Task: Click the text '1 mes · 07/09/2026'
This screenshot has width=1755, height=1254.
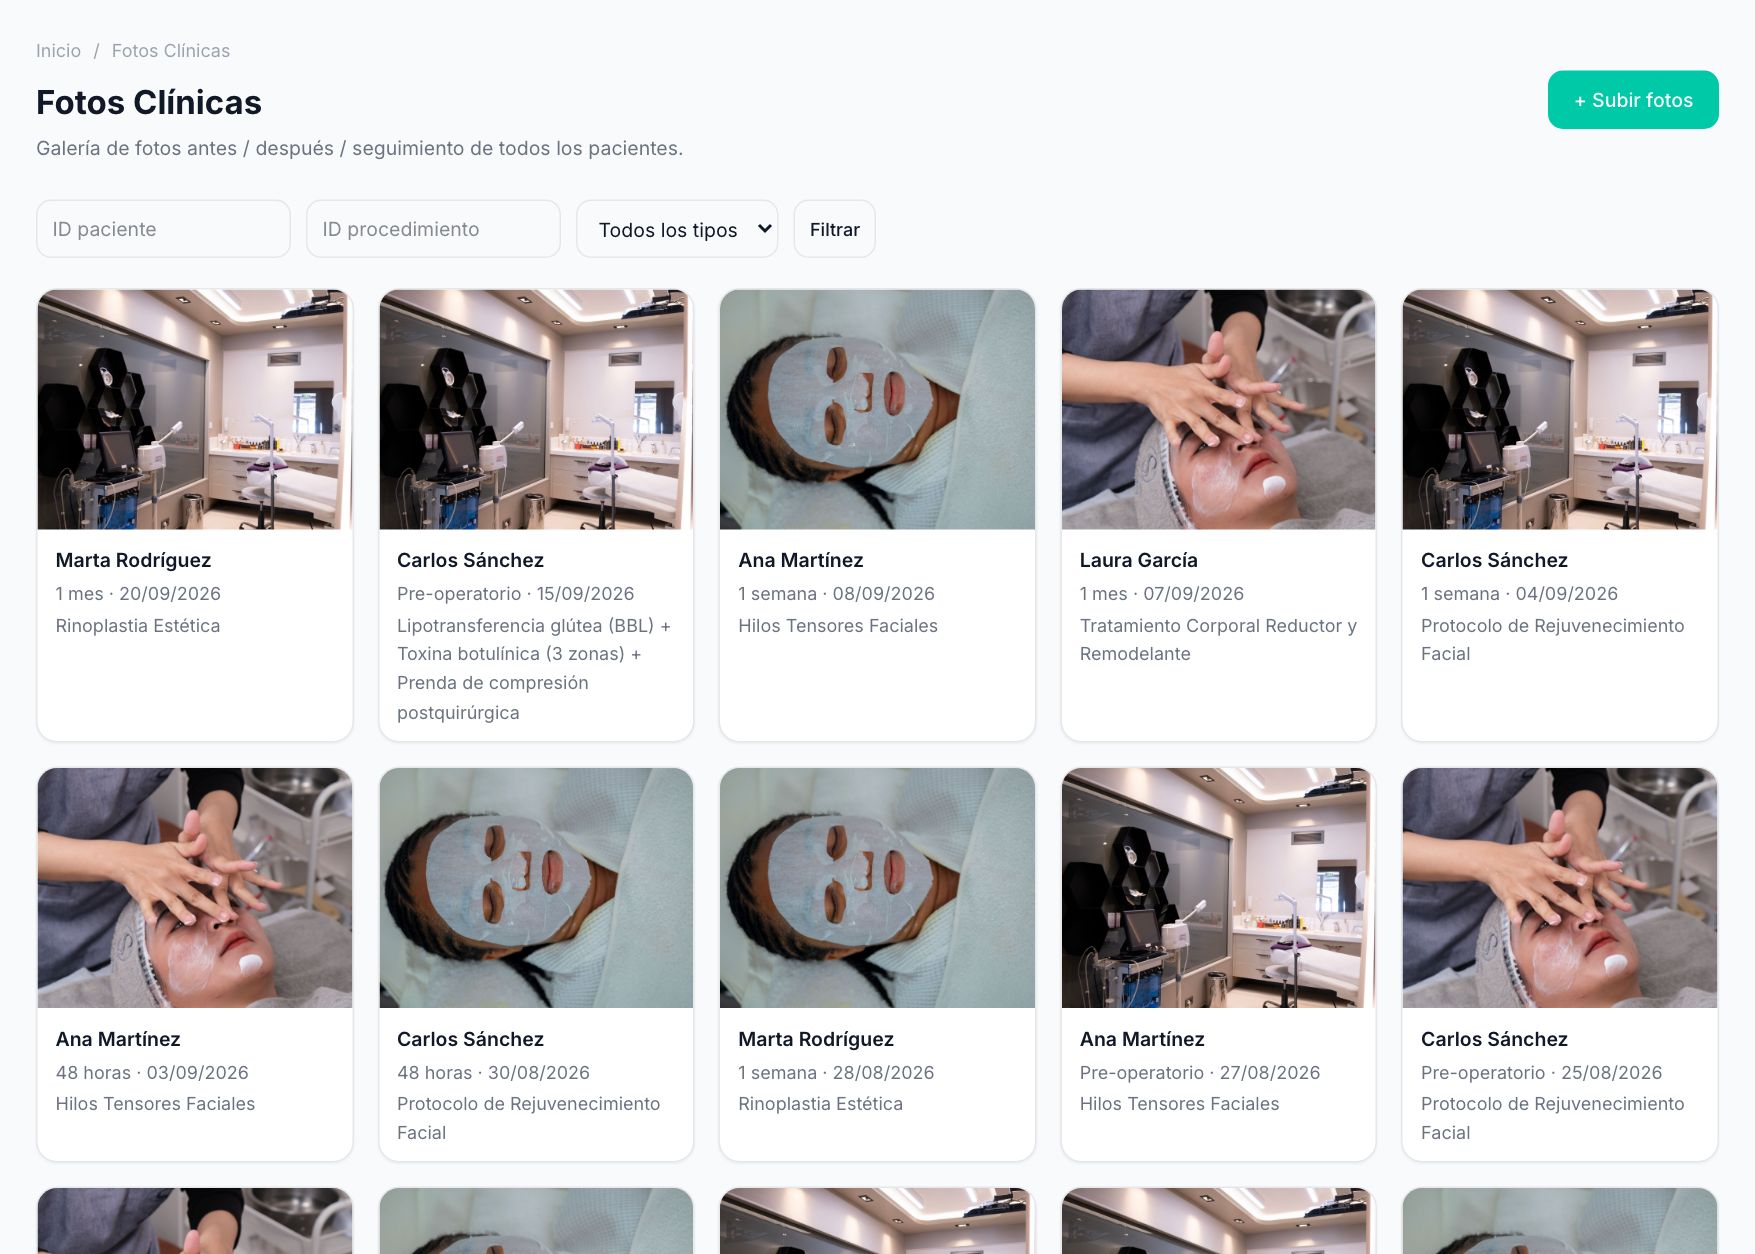Action: pos(1162,593)
